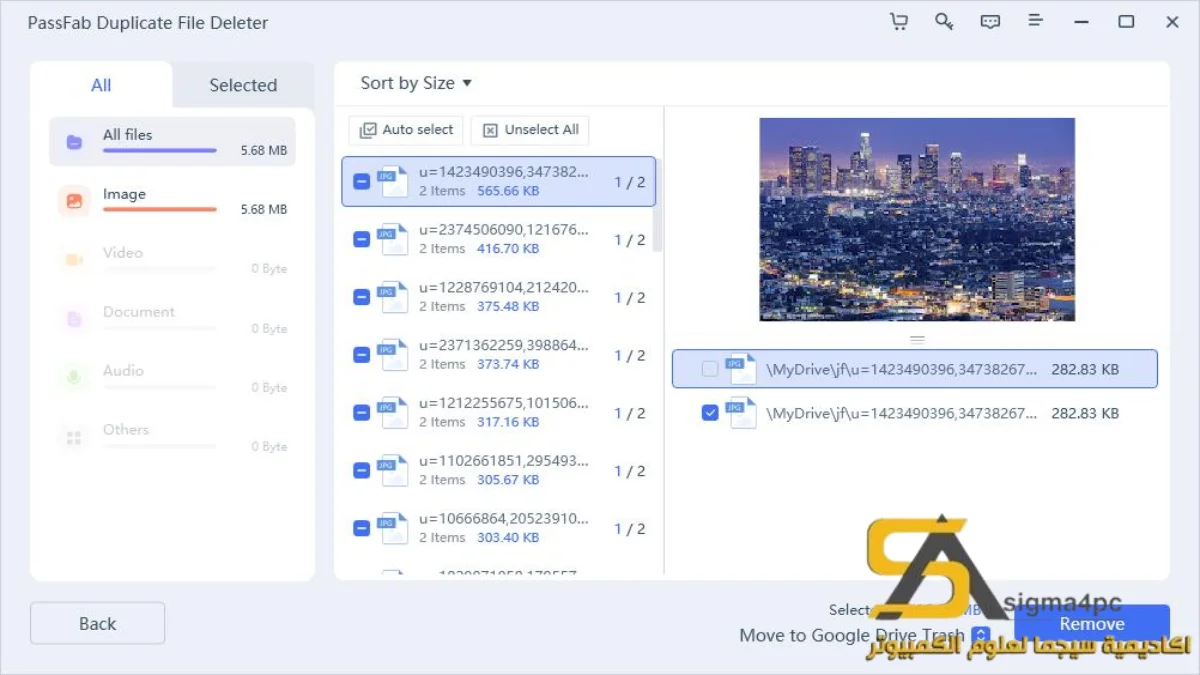Click 1 / 2 count of u=2374506090
Image resolution: width=1200 pixels, height=675 pixels.
click(630, 240)
